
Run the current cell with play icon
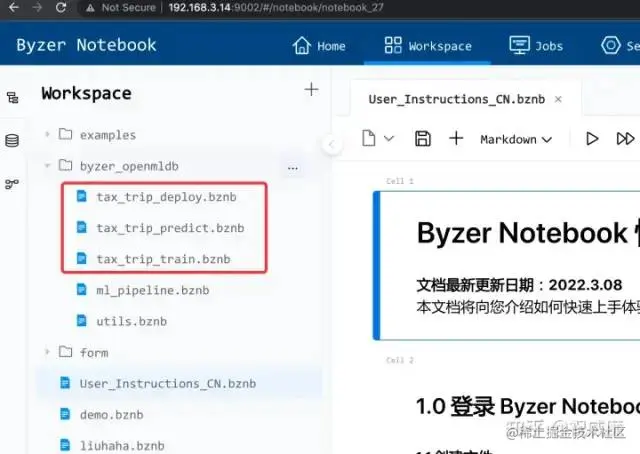point(592,139)
